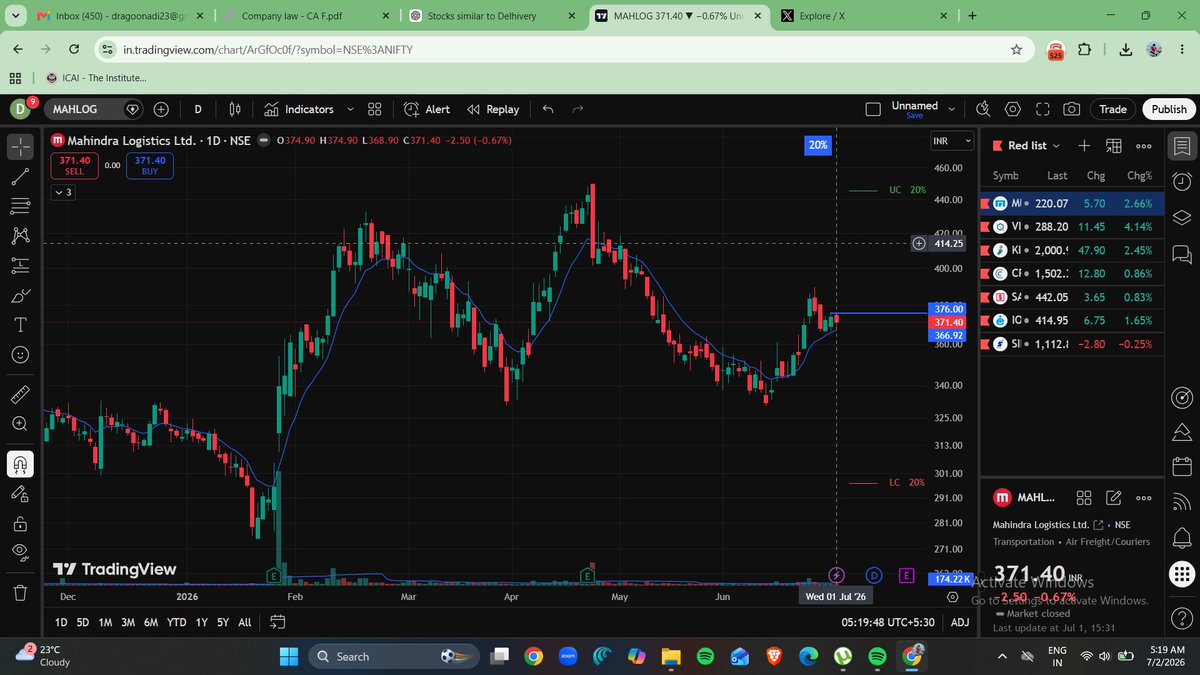Viewport: 1200px width, 675px height.
Task: Click the blue 371.40 BUY button
Action: click(150, 165)
